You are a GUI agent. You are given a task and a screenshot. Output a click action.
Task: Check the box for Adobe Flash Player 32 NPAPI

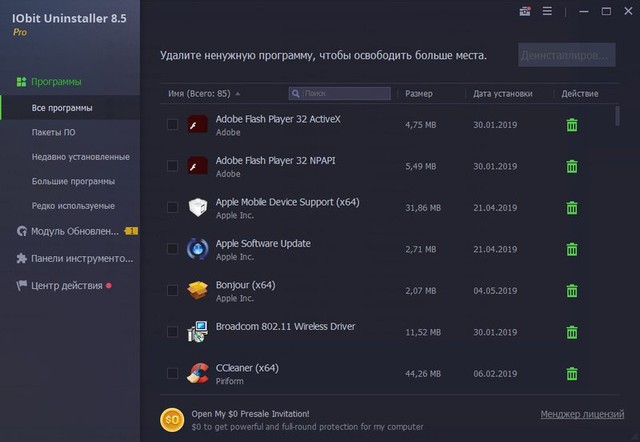[173, 166]
